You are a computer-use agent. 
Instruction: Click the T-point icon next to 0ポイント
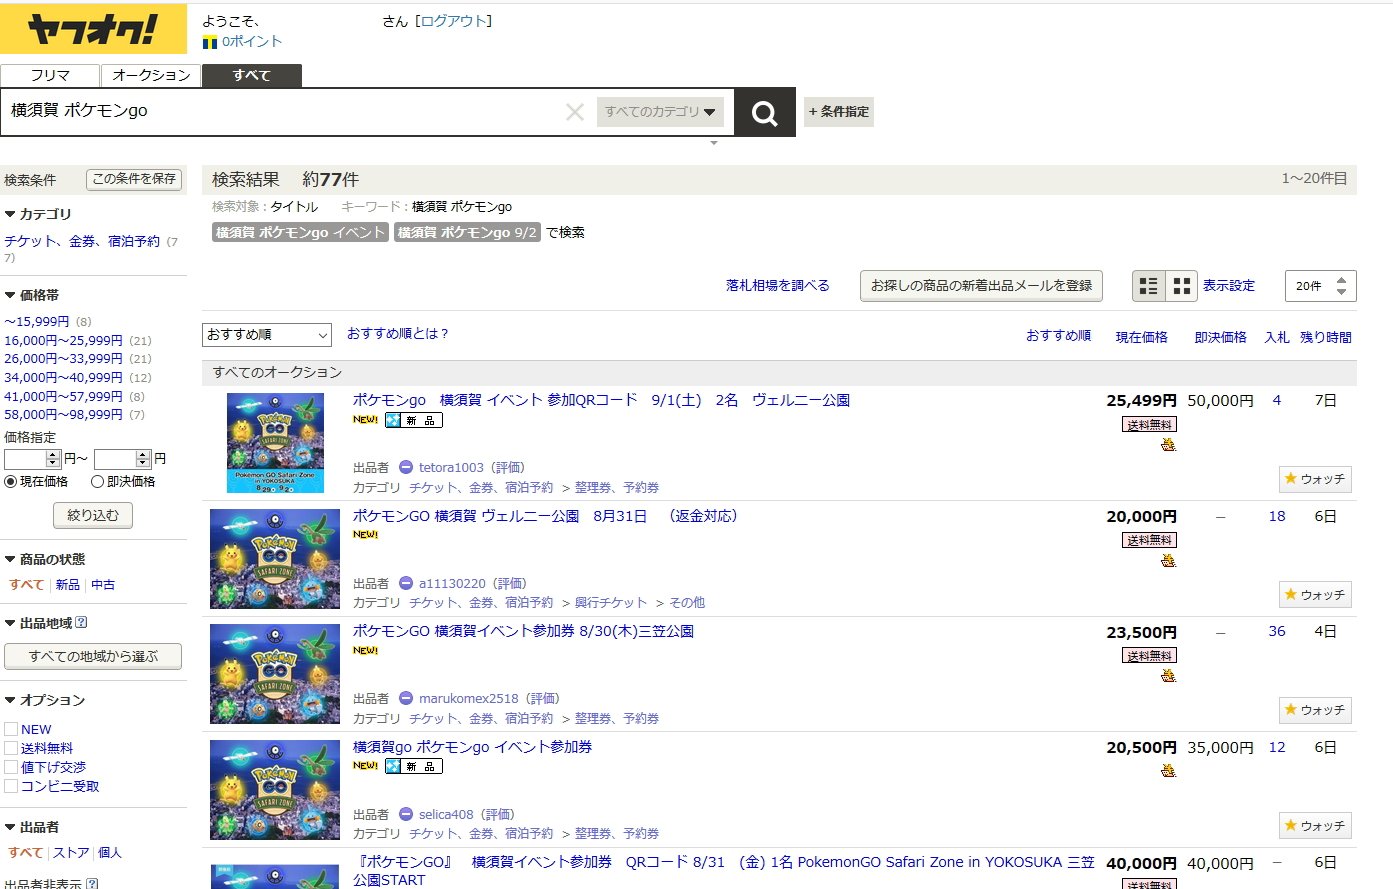210,43
